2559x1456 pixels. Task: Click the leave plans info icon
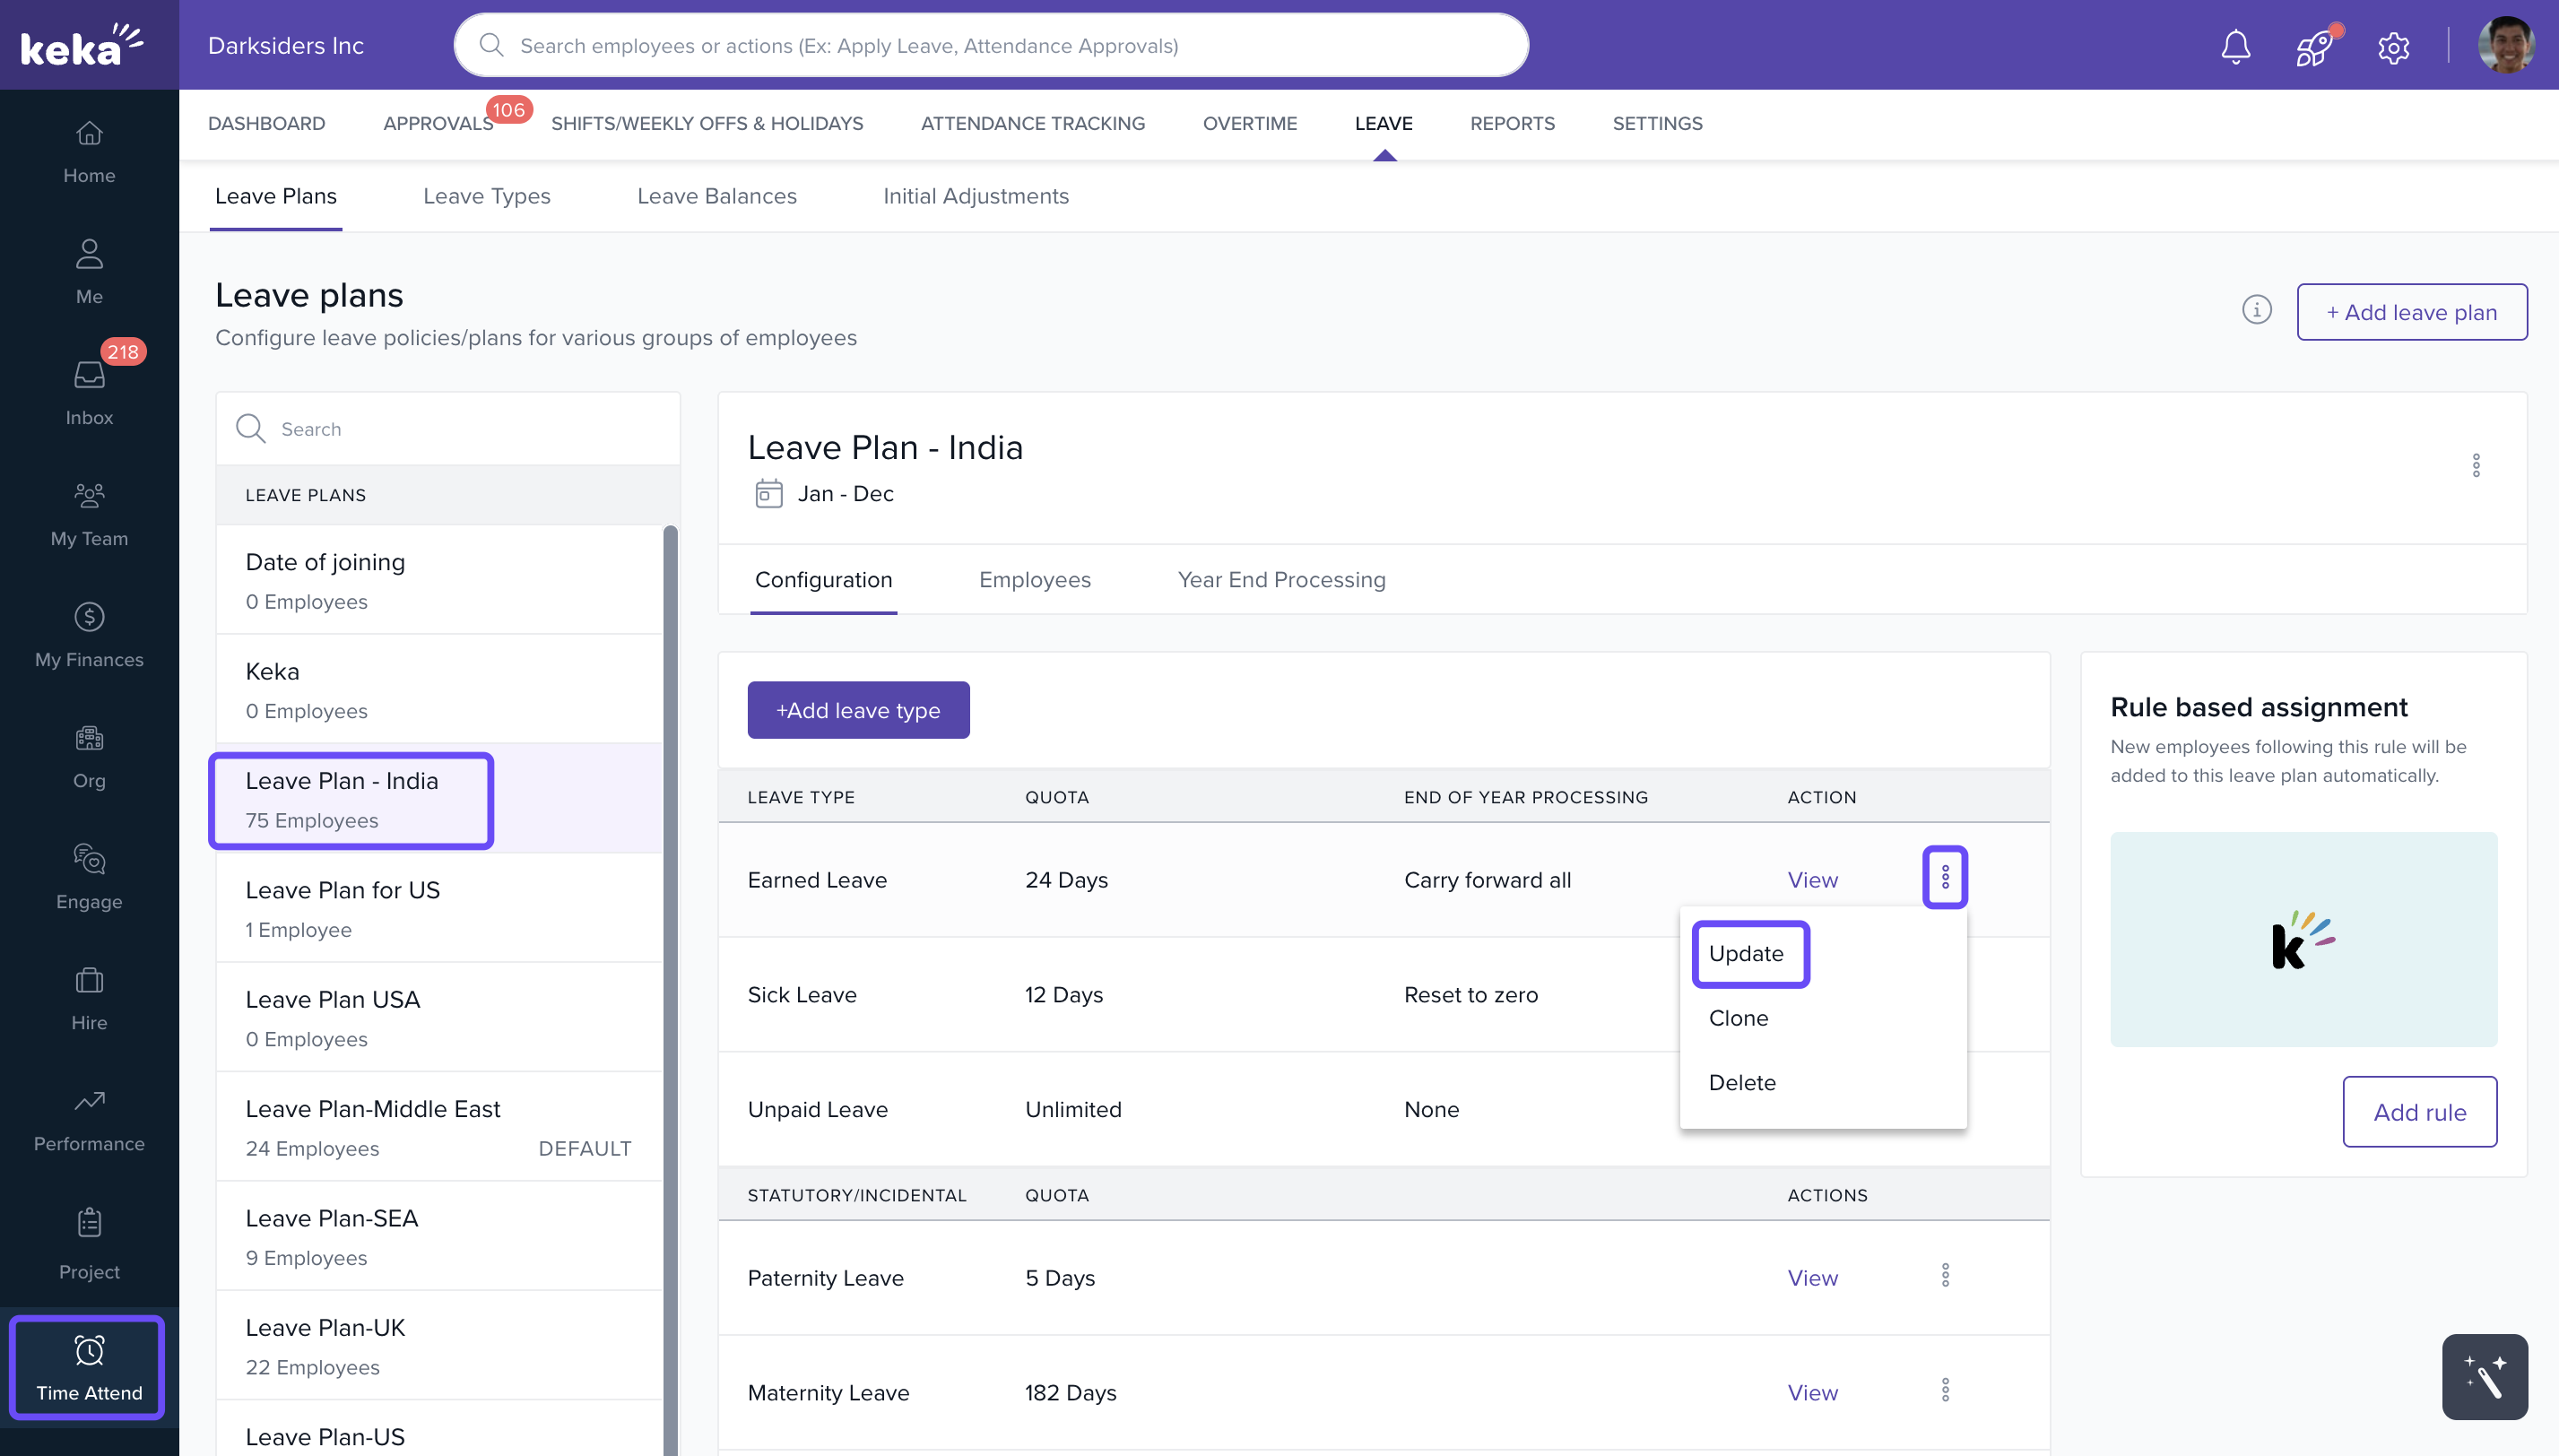coord(2256,310)
